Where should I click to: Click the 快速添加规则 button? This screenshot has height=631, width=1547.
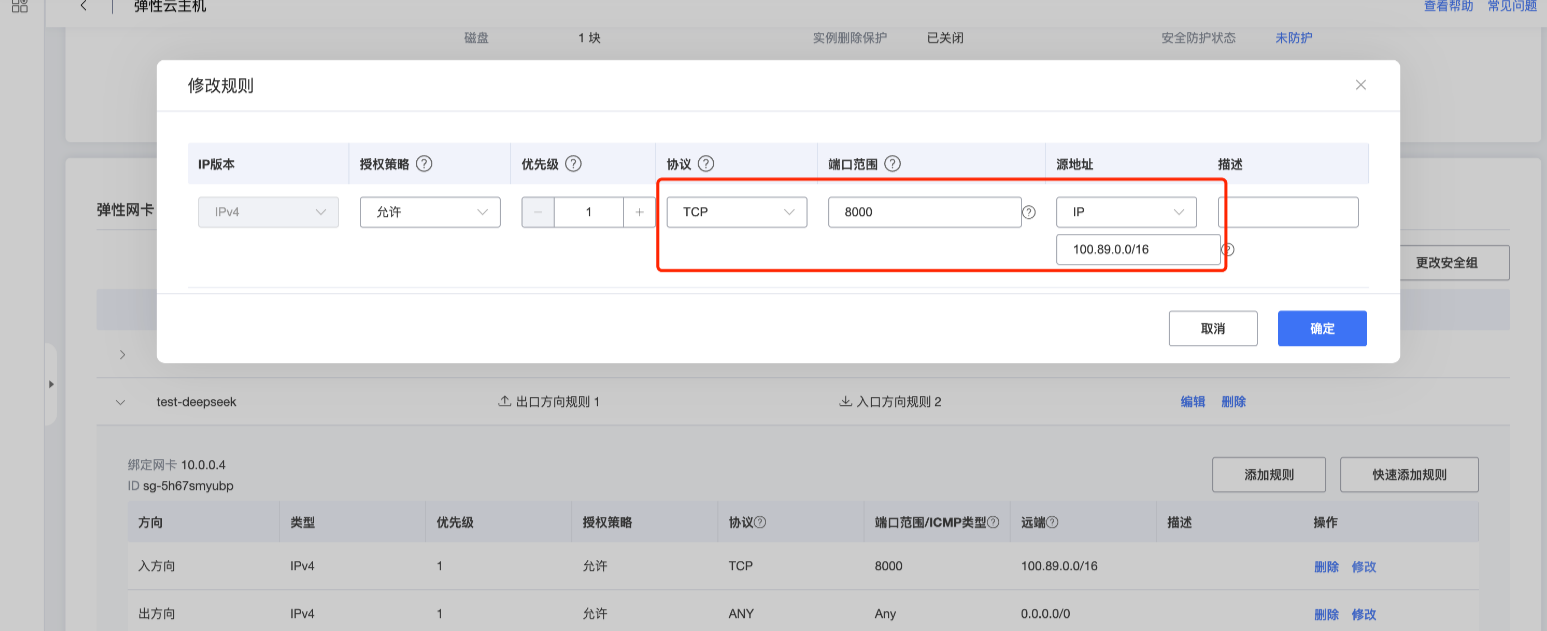tap(1409, 475)
